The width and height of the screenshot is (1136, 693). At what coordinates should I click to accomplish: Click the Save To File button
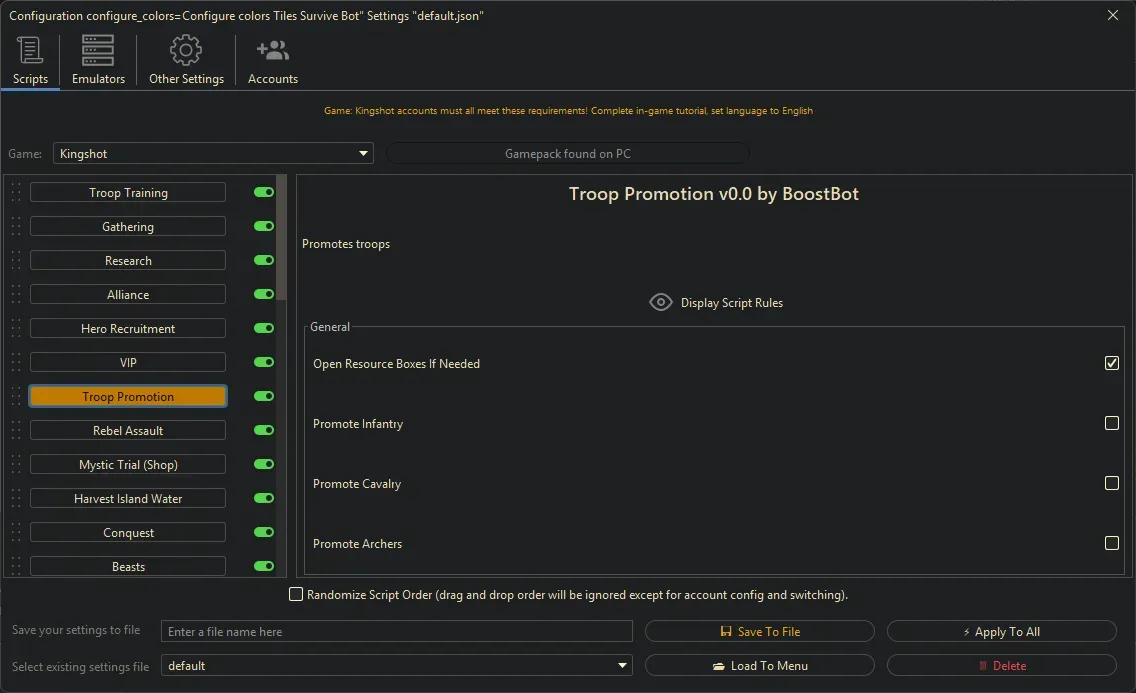759,632
